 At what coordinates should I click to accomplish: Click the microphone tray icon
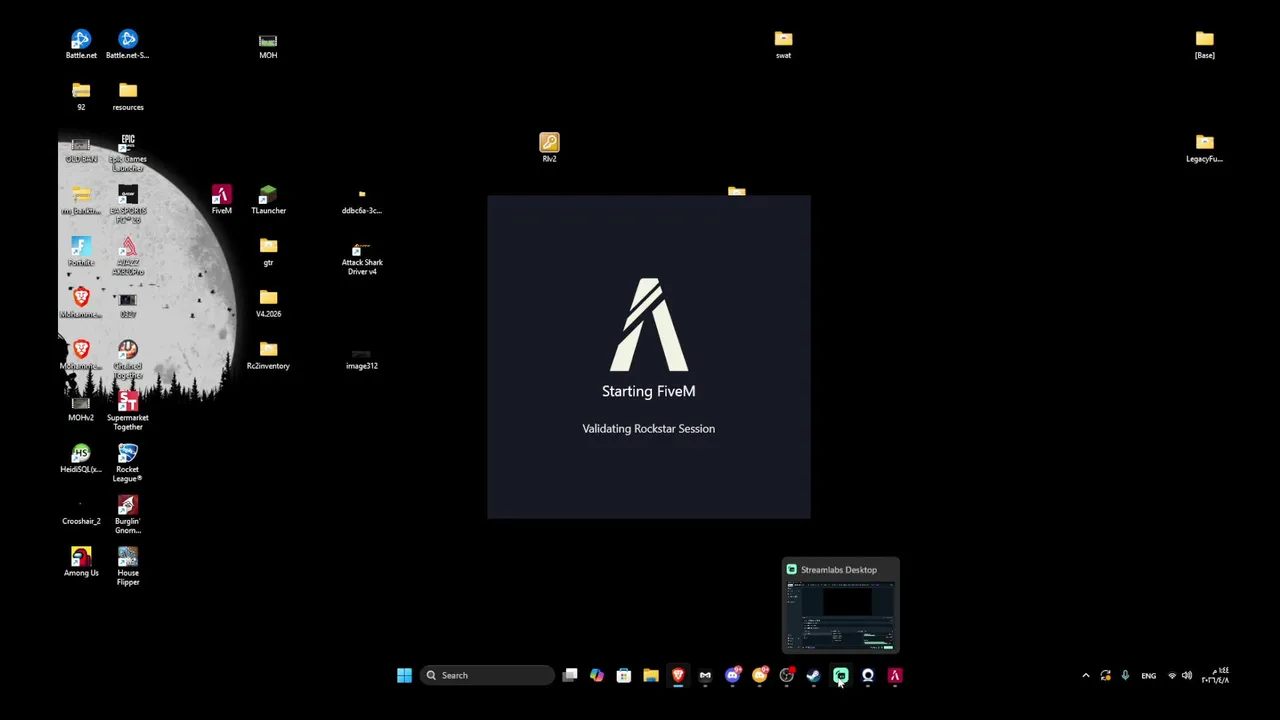(1125, 675)
